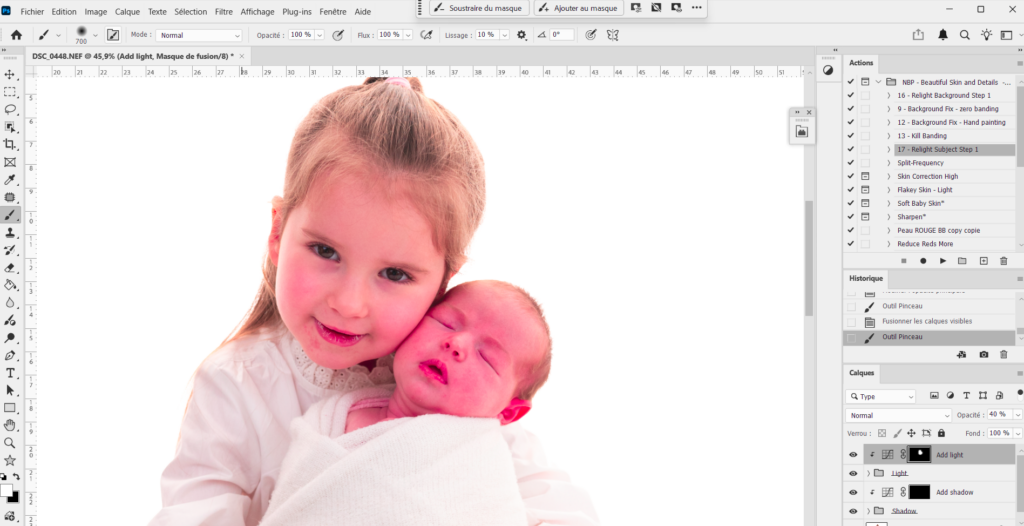
Task: Lock all with the padlock icon
Action: click(x=941, y=433)
